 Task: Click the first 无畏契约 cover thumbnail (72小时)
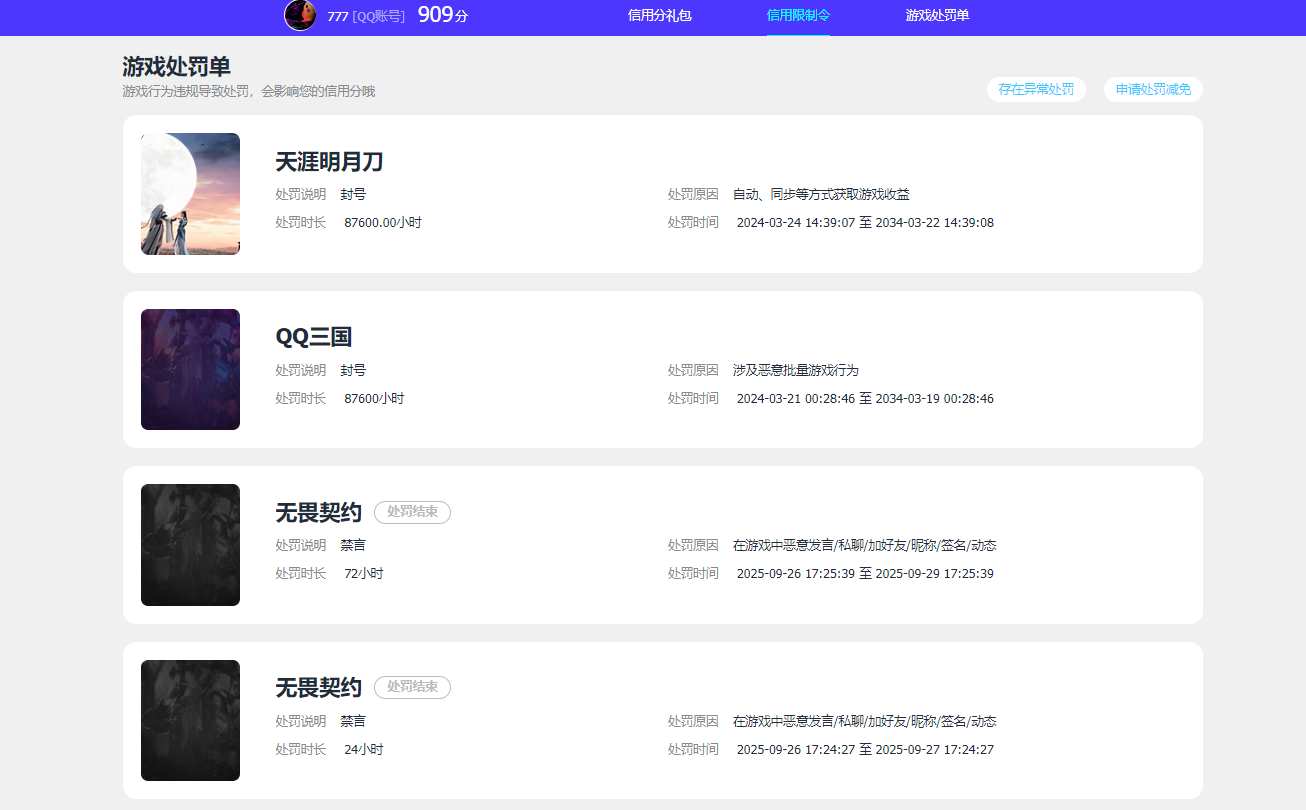click(190, 545)
